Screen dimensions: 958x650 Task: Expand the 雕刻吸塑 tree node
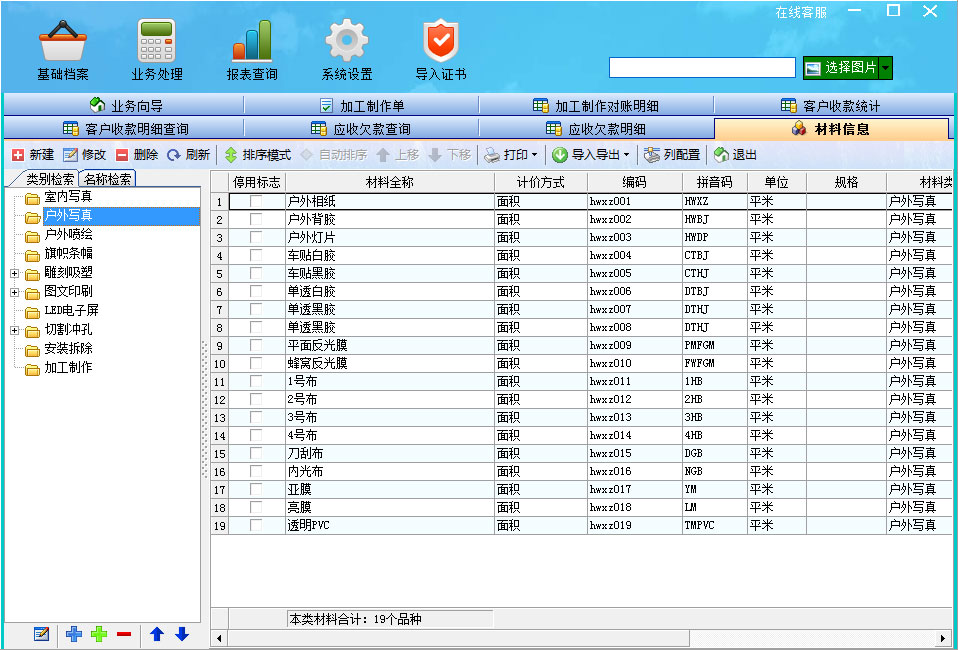(x=15, y=273)
